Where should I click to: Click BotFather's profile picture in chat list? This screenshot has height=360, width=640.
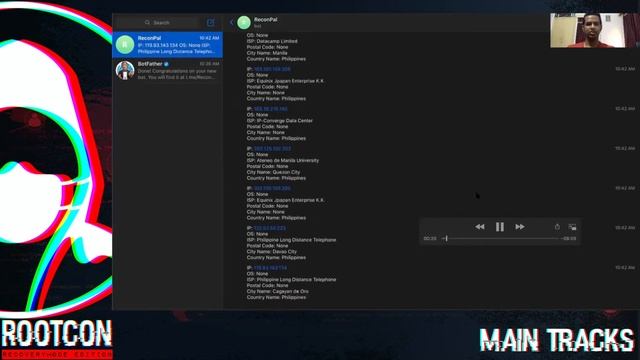point(125,71)
